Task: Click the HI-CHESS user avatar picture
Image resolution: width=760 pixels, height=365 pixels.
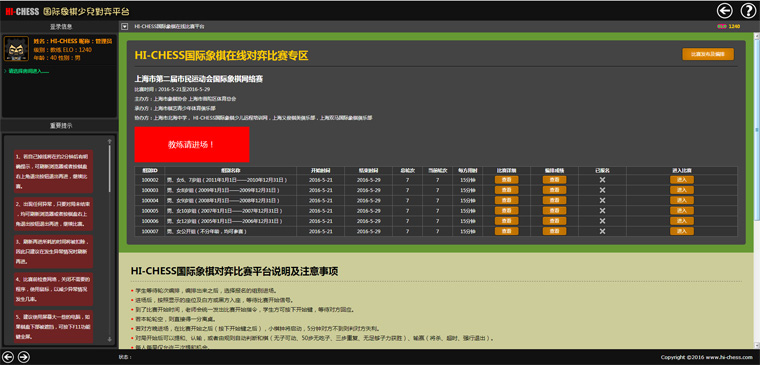Action: [x=16, y=49]
